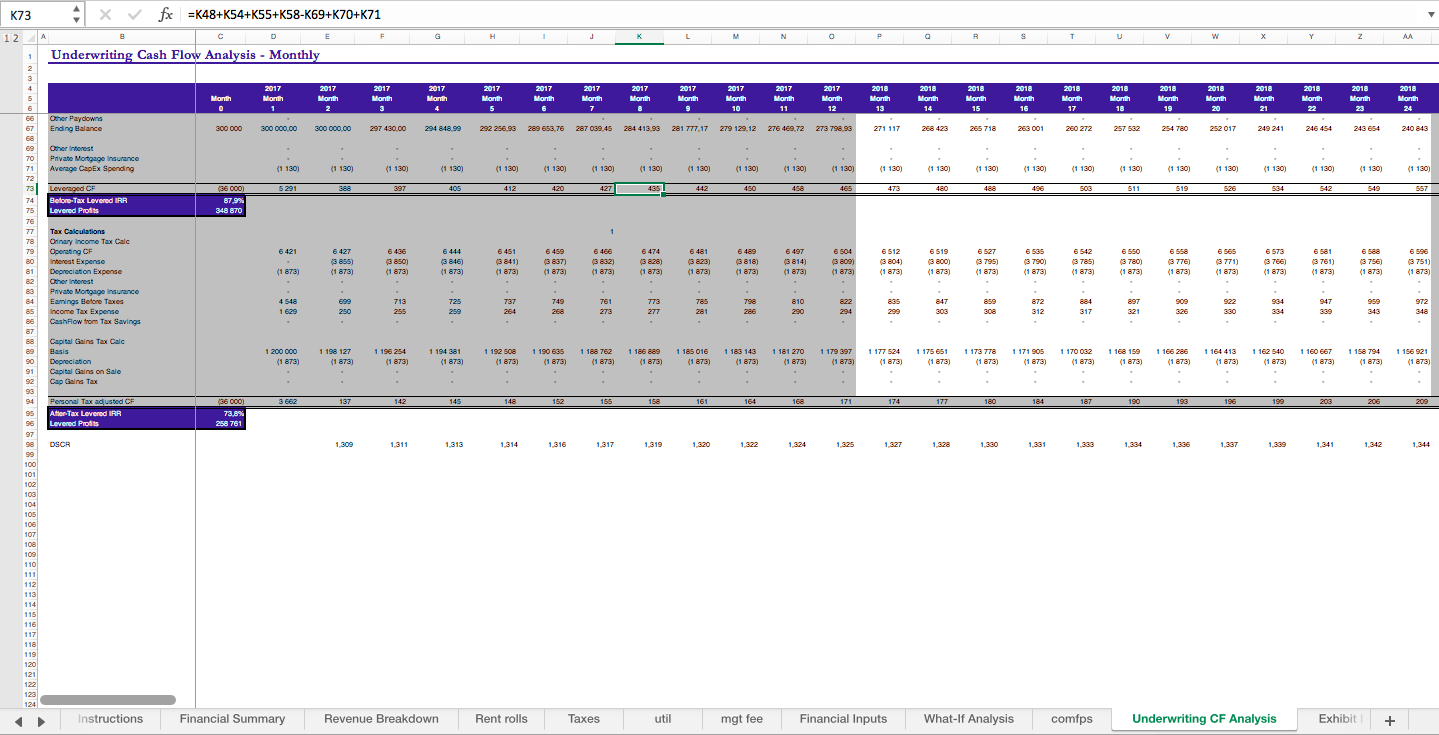Add a new worksheet with the plus button

pyautogui.click(x=1389, y=719)
